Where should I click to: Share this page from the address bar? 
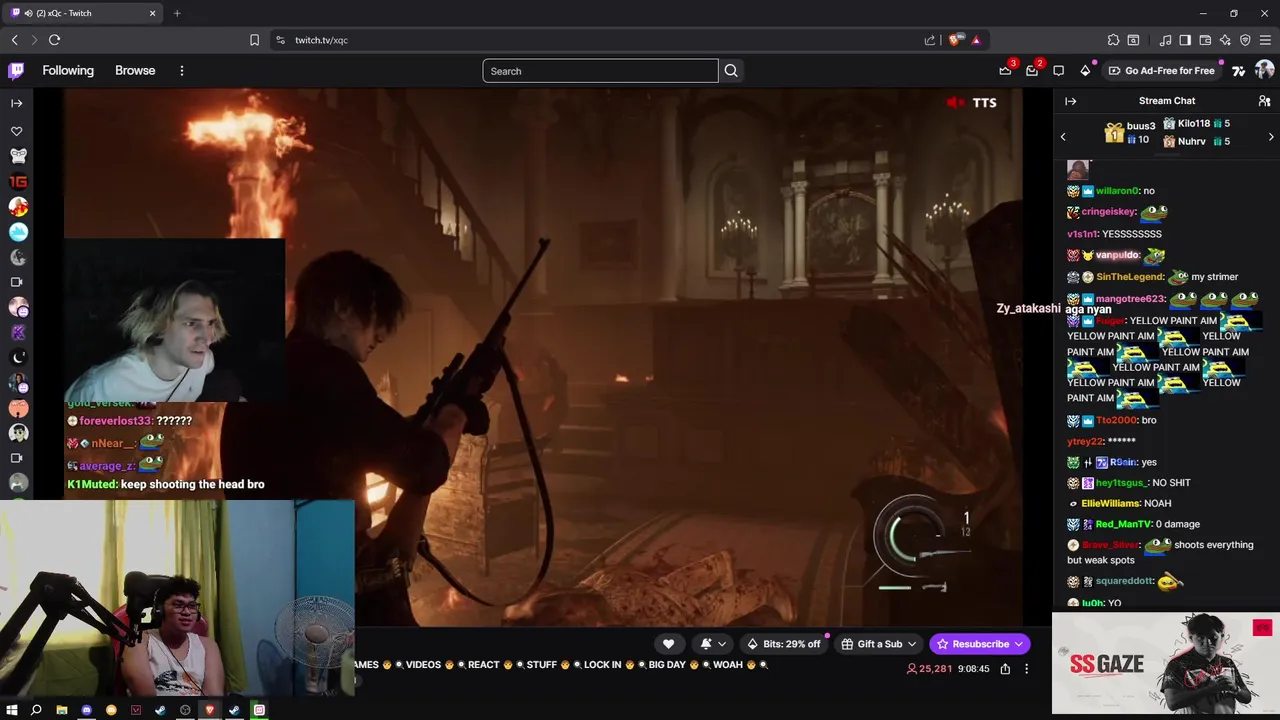[x=930, y=40]
